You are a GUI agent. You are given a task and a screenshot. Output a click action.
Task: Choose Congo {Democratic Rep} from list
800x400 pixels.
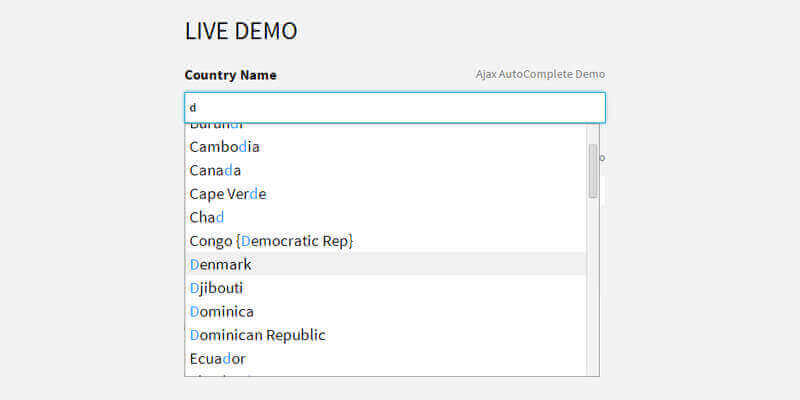271,241
